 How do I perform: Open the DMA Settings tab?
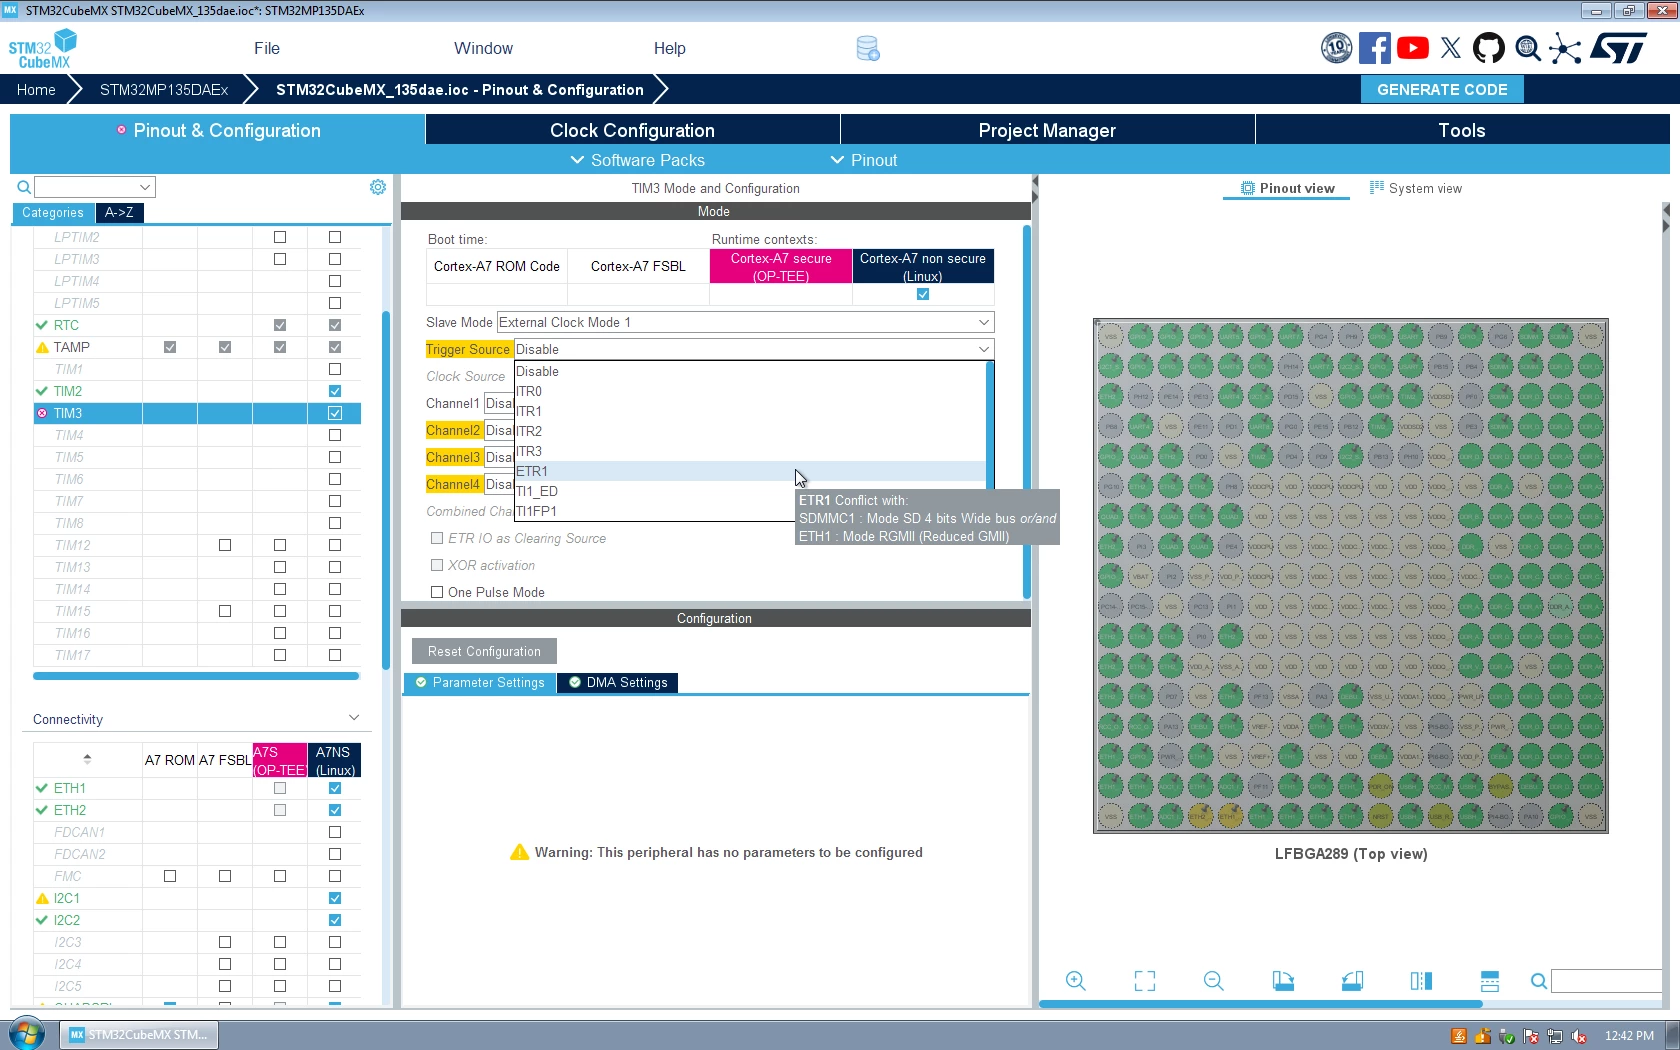618,682
